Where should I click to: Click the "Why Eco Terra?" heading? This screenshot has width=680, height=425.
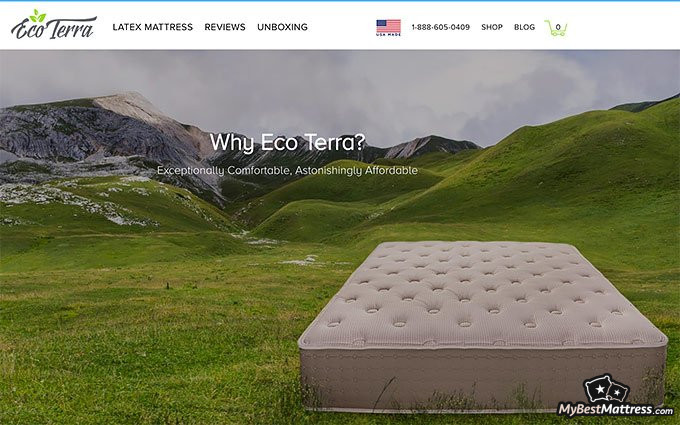click(288, 142)
